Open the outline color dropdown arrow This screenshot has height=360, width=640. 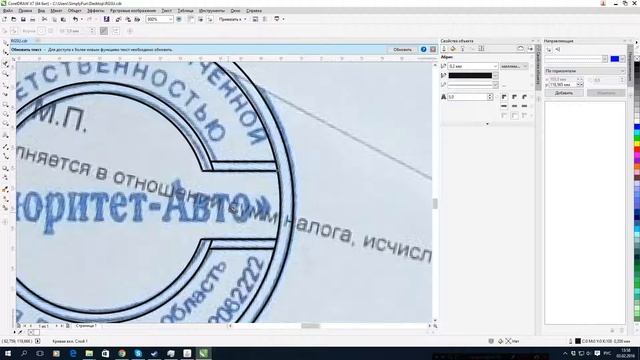click(x=495, y=76)
